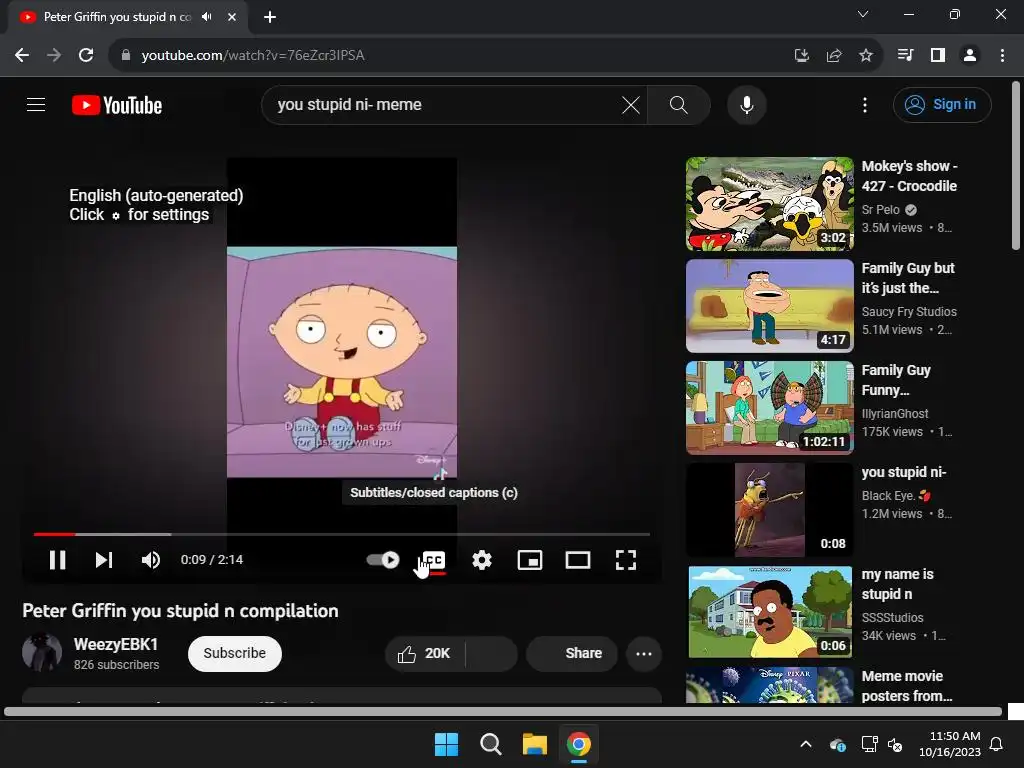1024x768 pixels.
Task: Open the YouTube hamburger guide menu
Action: pos(36,104)
